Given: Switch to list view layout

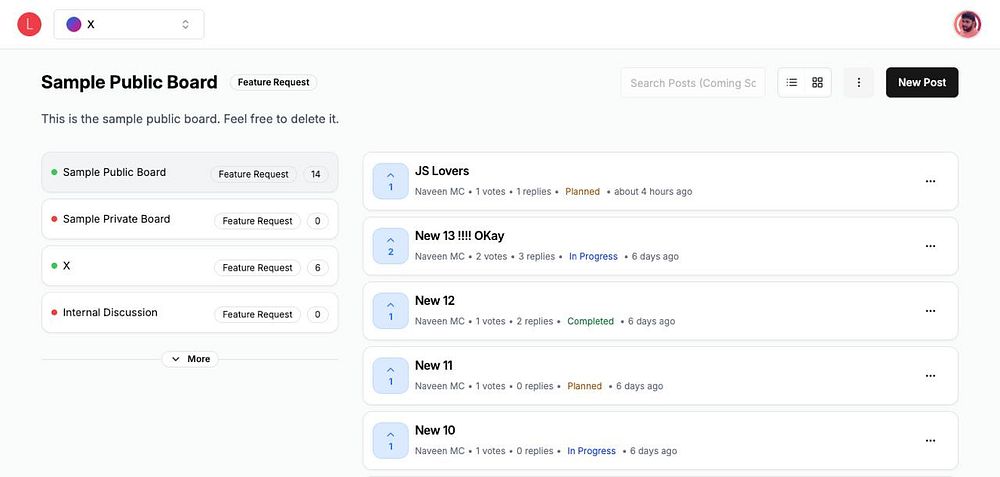Looking at the screenshot, I should coord(791,82).
